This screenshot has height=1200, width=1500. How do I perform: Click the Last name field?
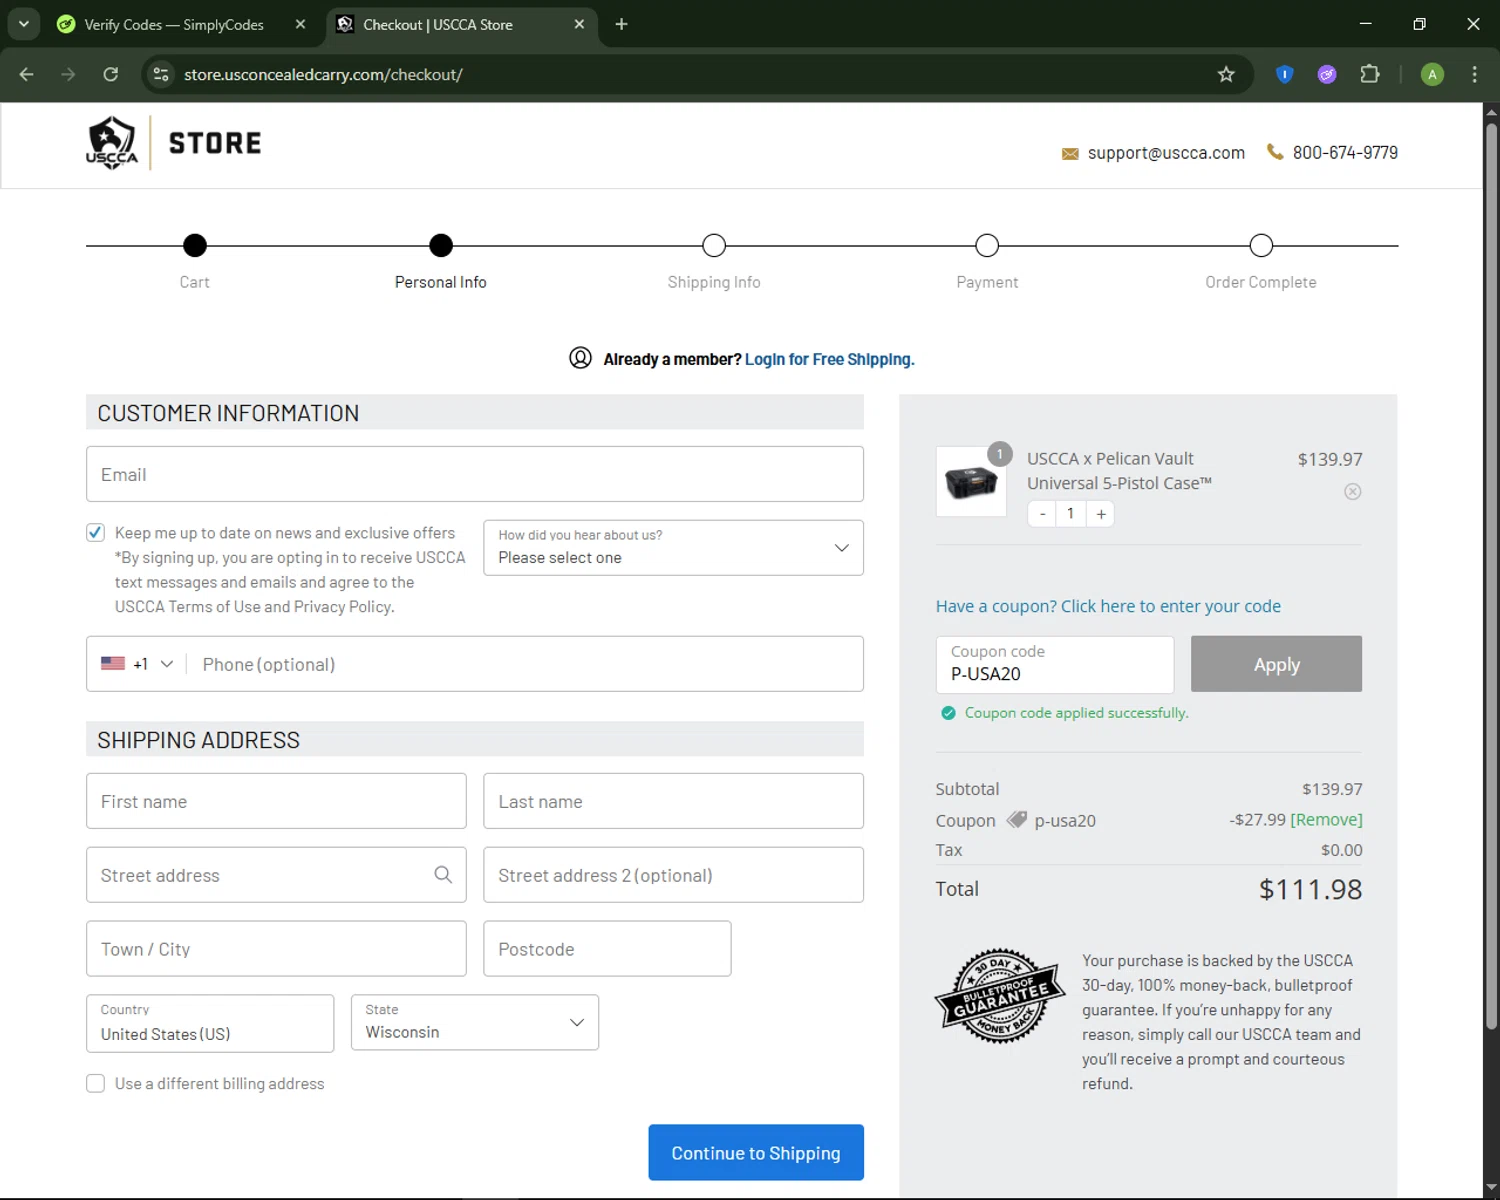(673, 801)
